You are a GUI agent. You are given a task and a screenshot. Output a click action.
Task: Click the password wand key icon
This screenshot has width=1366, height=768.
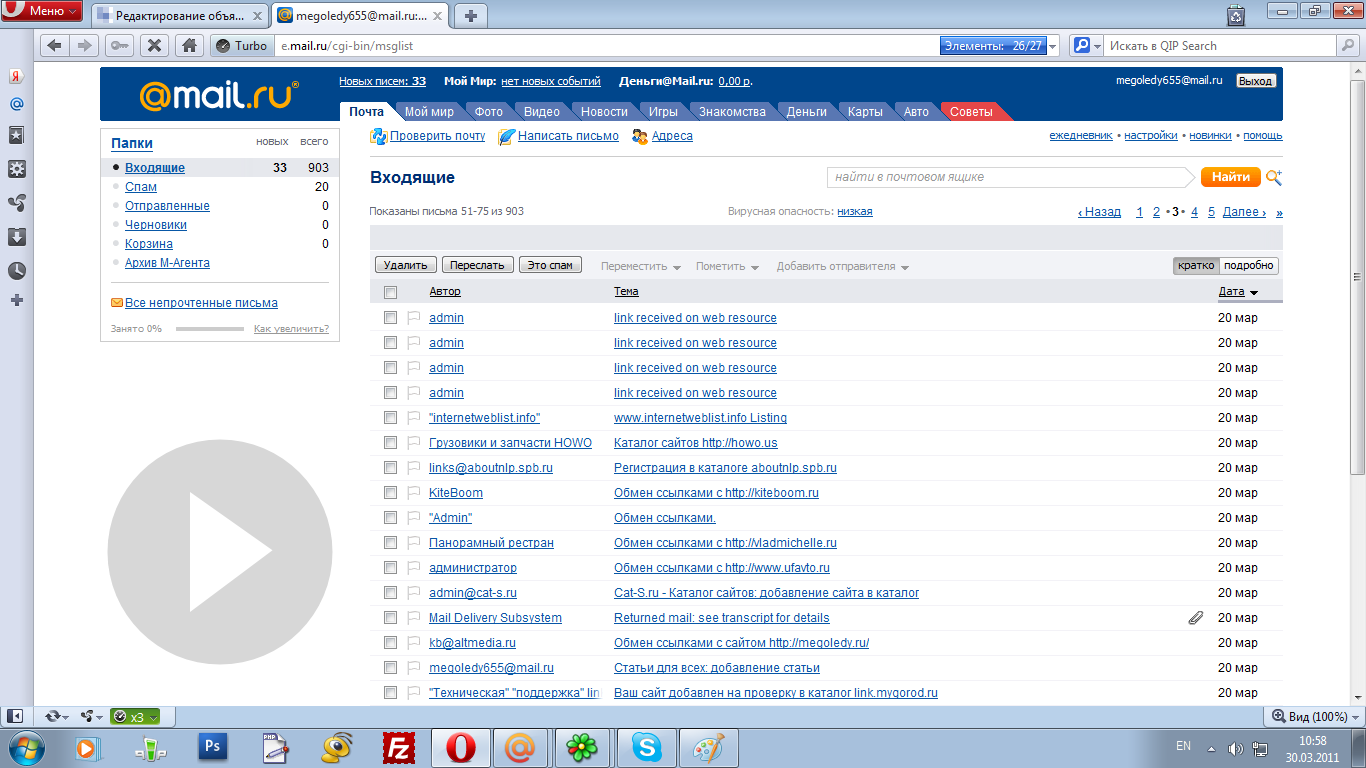pos(120,45)
